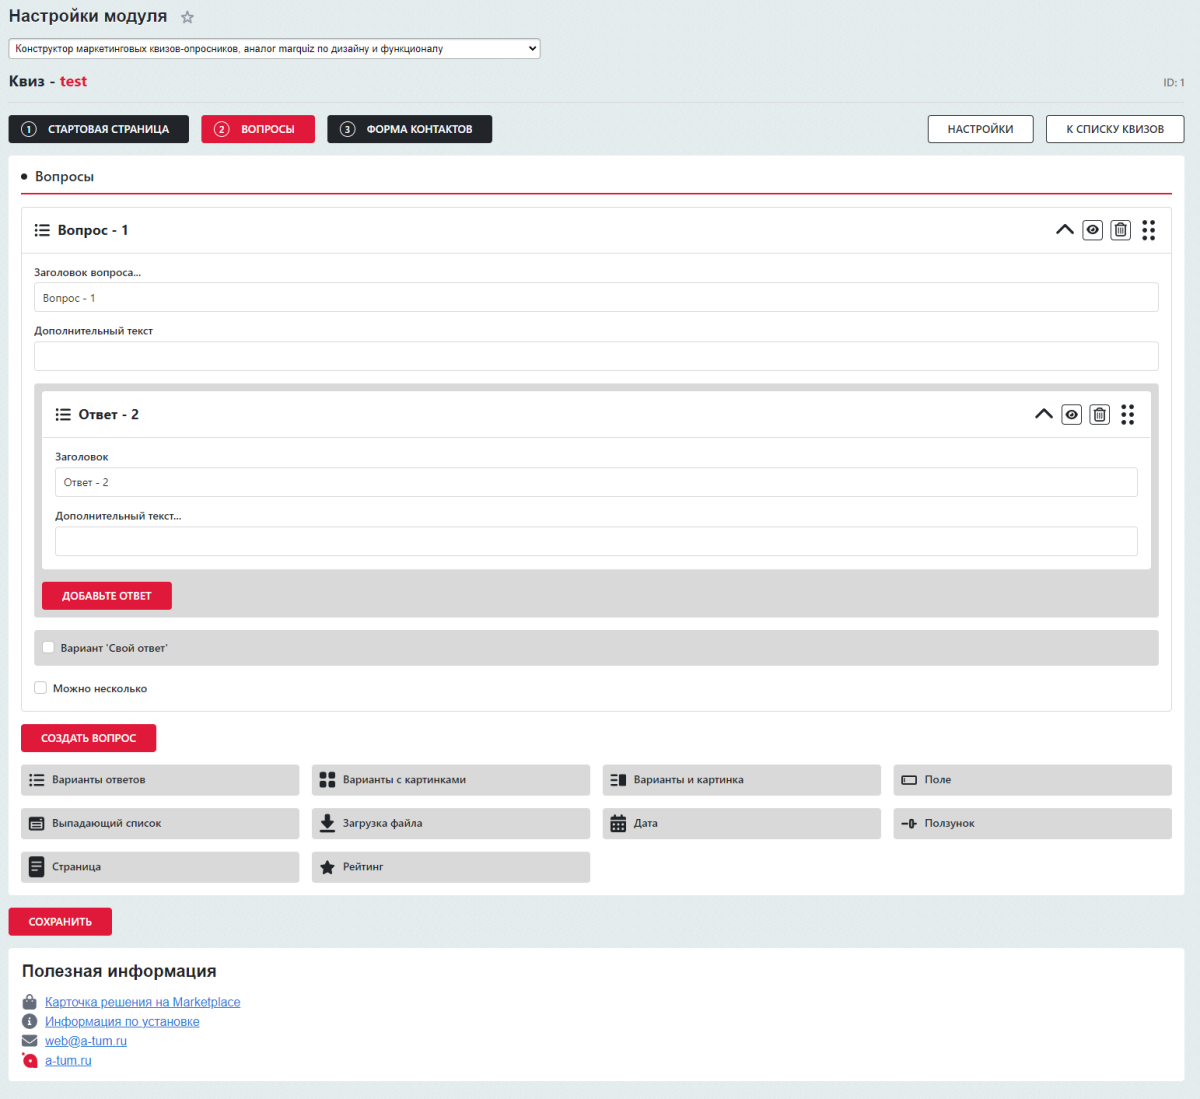Toggle visibility eye on Вопрос - 1

point(1092,230)
